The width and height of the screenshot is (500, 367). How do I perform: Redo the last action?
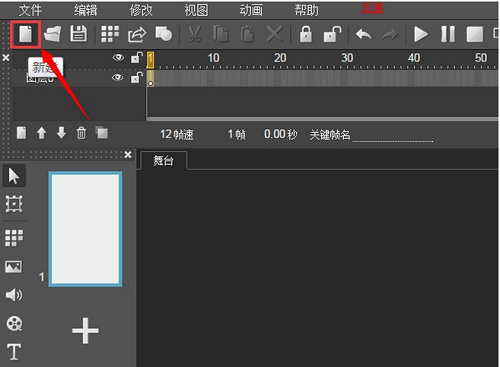pyautogui.click(x=390, y=35)
